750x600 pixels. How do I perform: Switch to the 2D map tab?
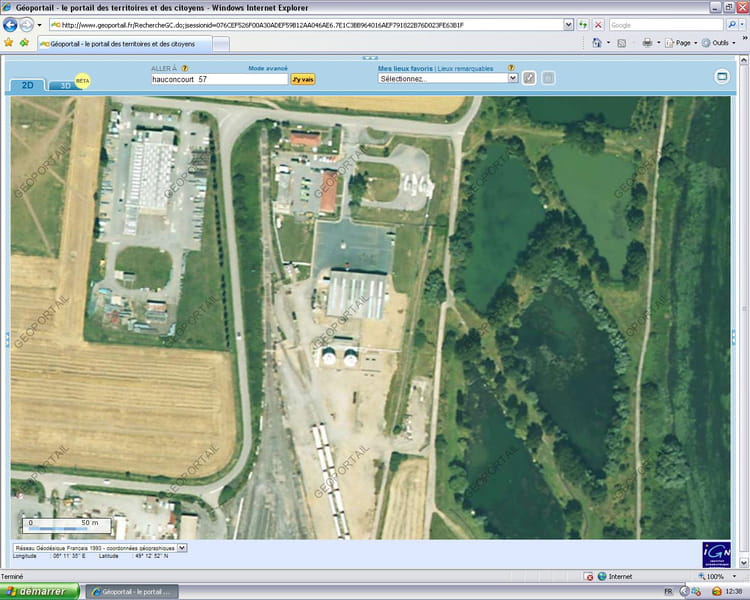pyautogui.click(x=27, y=86)
